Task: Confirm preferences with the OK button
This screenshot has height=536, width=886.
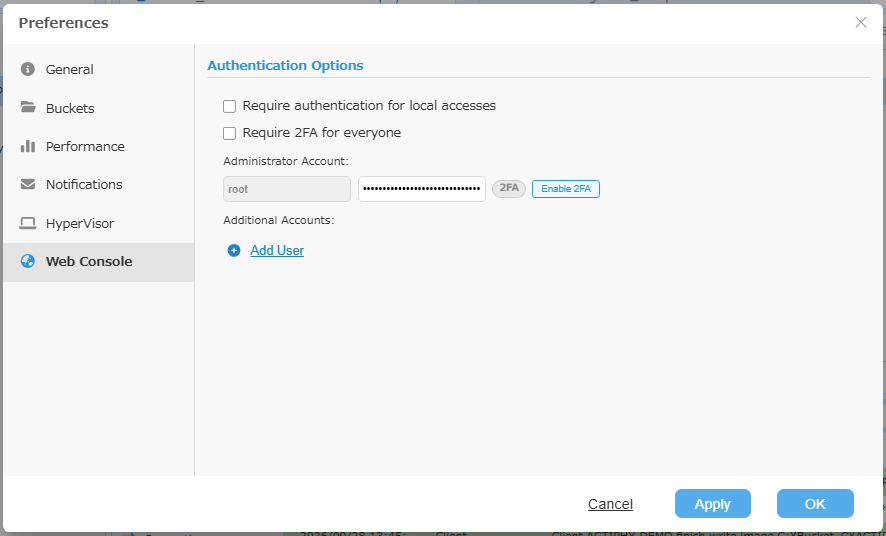Action: click(x=815, y=504)
